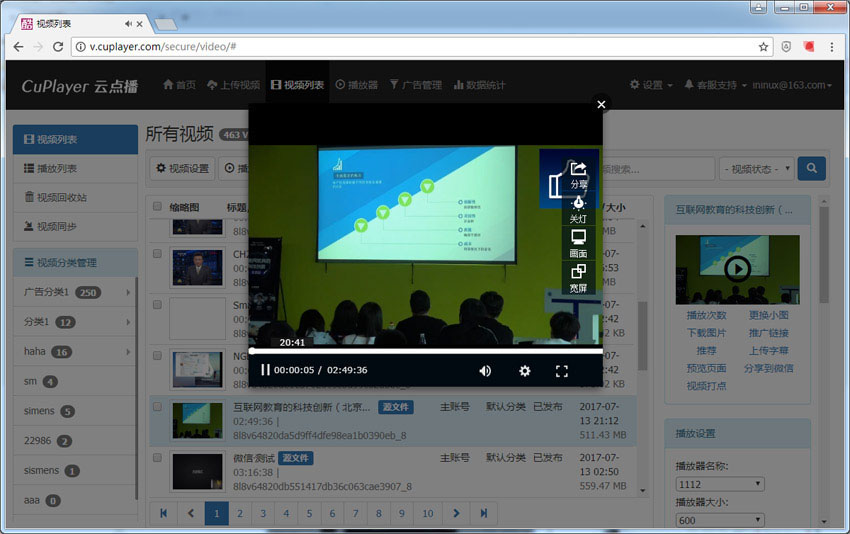Screen dimensions: 850x534
Task: Bookmark this page with star icon
Action: pyautogui.click(x=763, y=47)
